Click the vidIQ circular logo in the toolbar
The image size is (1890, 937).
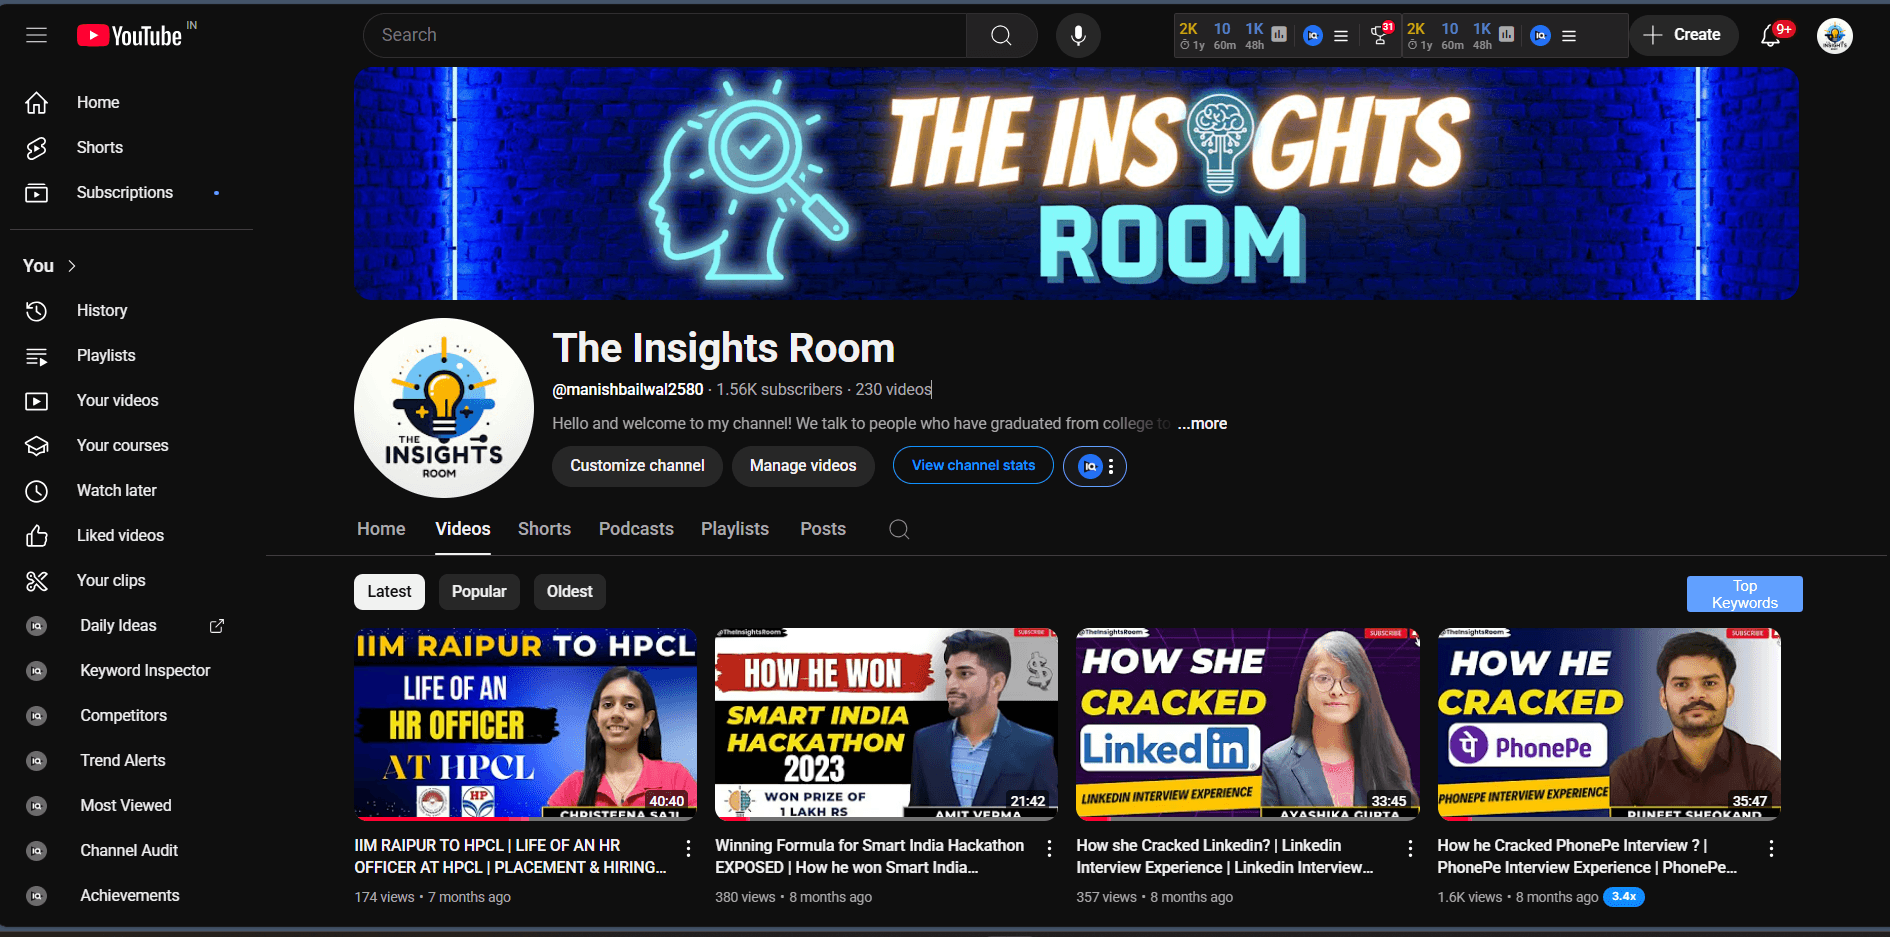1313,35
